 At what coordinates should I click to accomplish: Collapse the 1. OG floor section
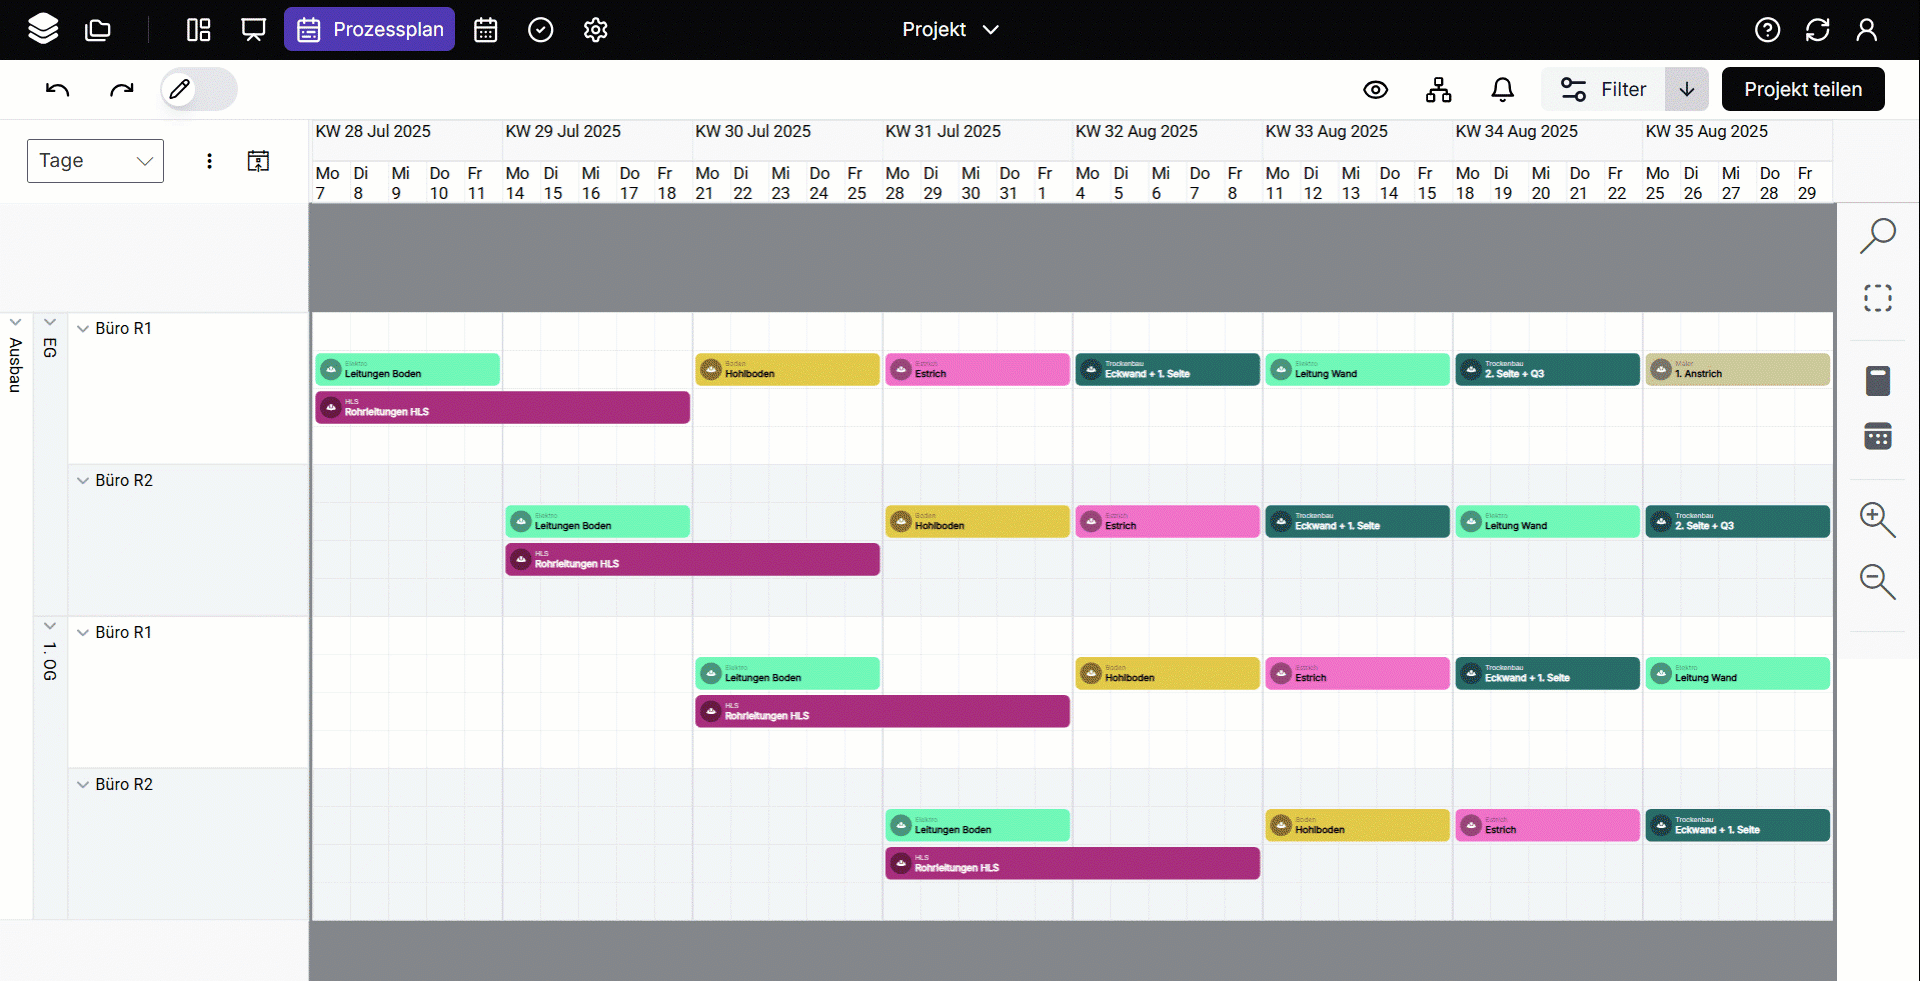click(50, 627)
